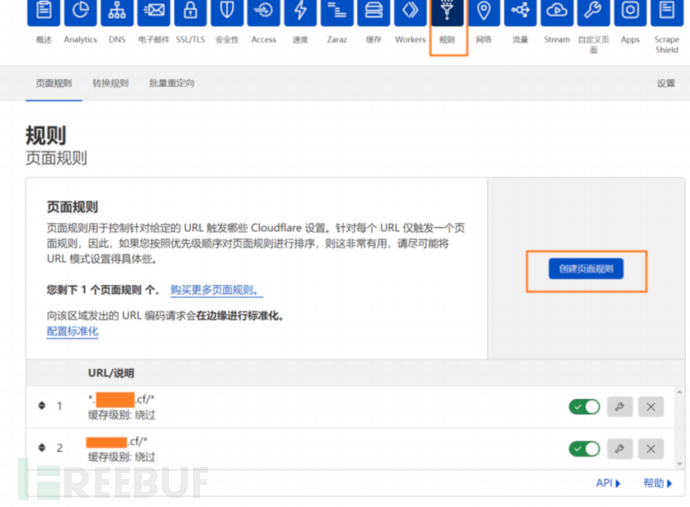Open the Scrape Shield icon
Image resolution: width=690 pixels, height=507 pixels.
click(x=667, y=12)
